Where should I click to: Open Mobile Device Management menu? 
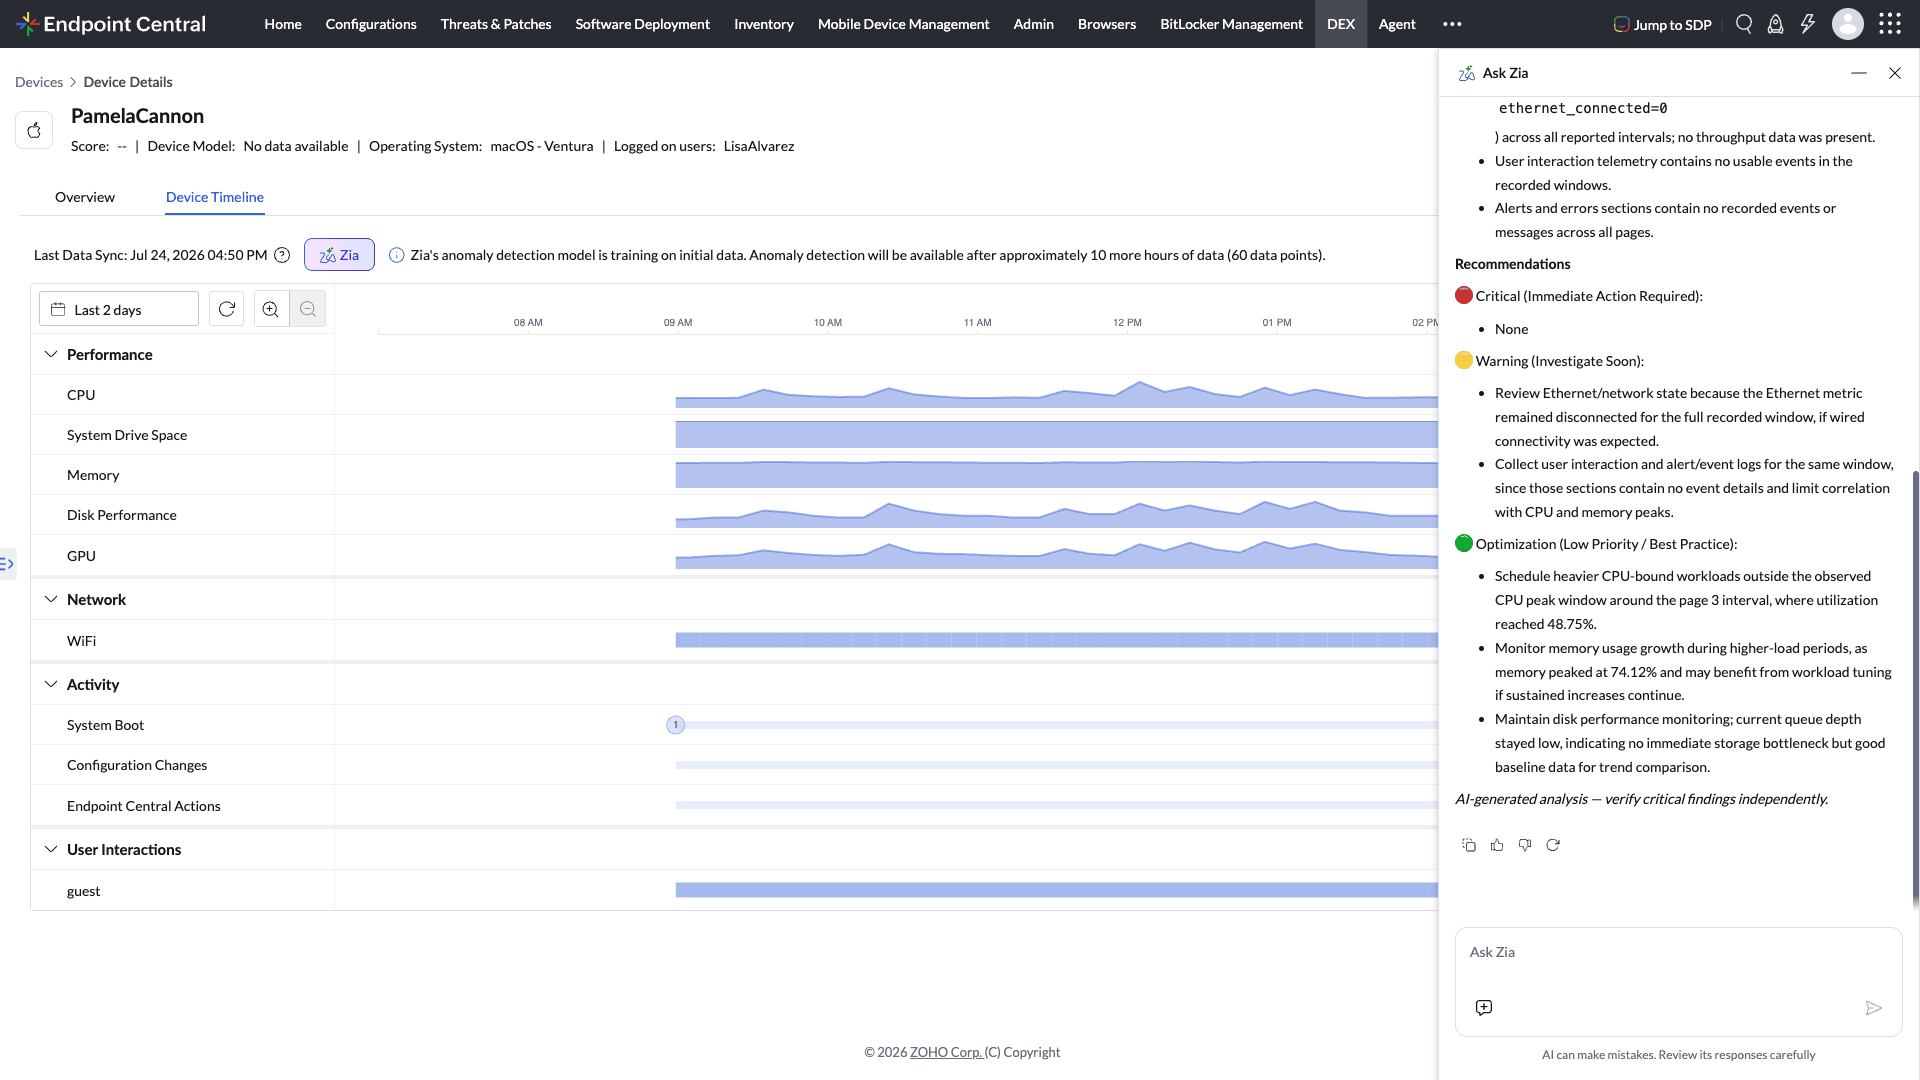(904, 24)
